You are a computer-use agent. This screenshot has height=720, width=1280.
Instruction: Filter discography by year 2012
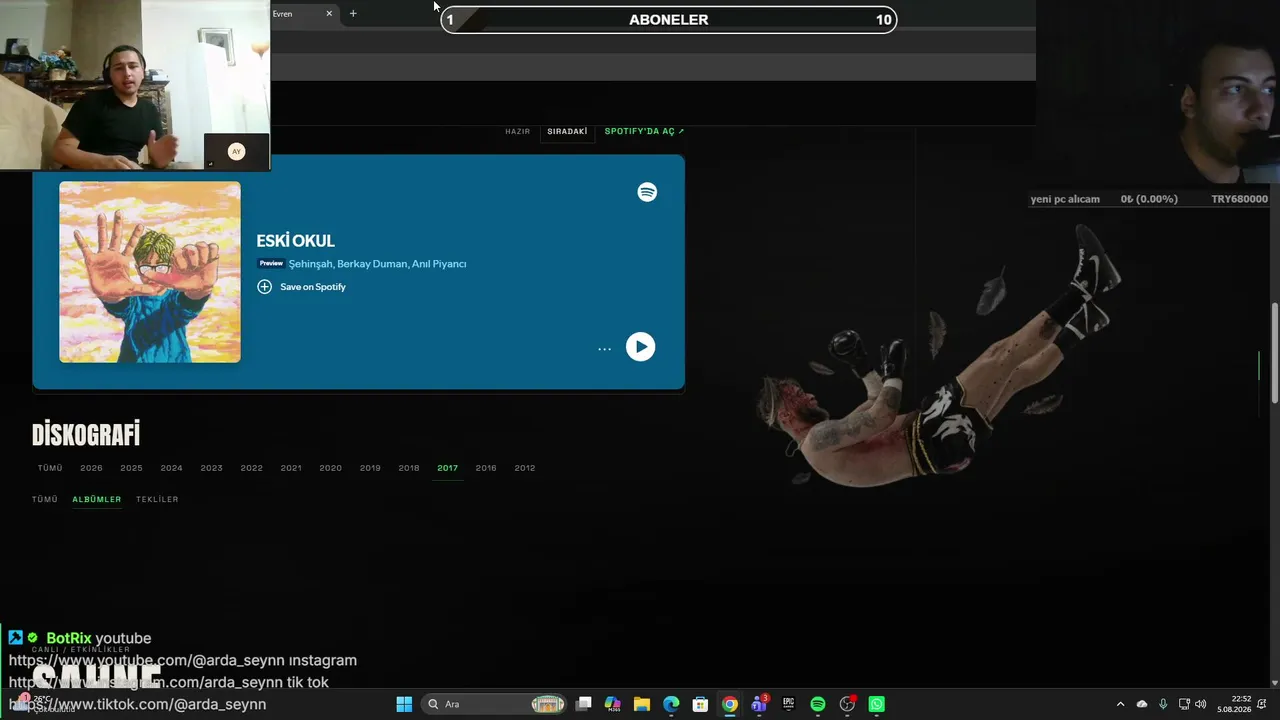[525, 468]
